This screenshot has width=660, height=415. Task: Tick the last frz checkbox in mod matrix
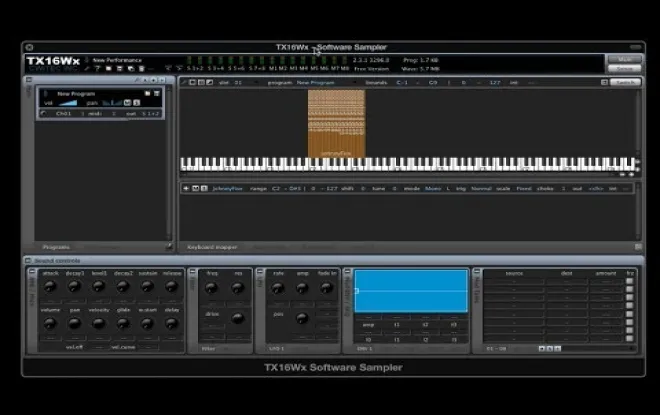(x=629, y=338)
